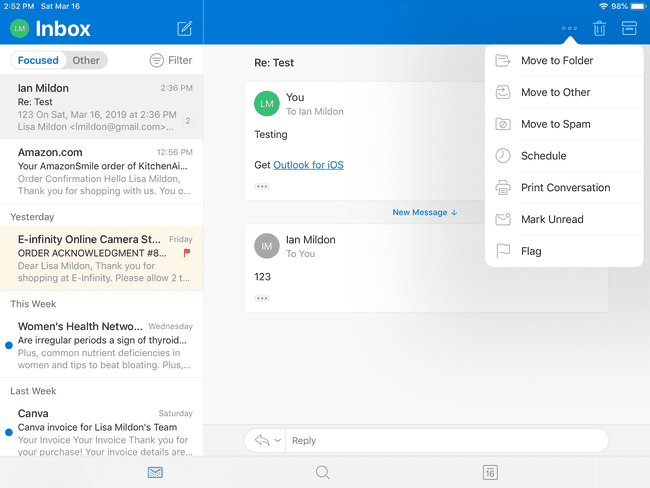Screen dimensions: 650x488
Task: Tap the IM avatar in Ian Mildon's message
Action: [x=267, y=246]
